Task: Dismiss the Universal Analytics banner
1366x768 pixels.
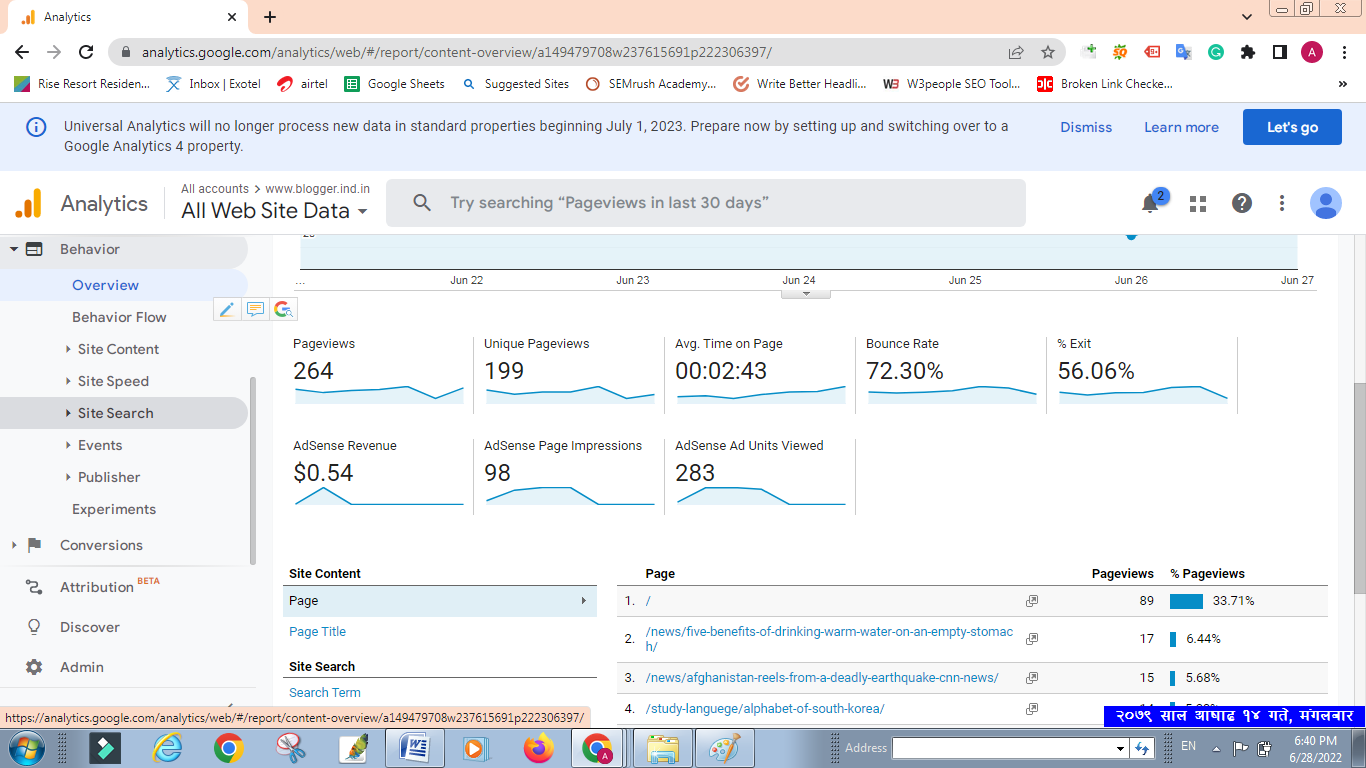Action: [1085, 127]
